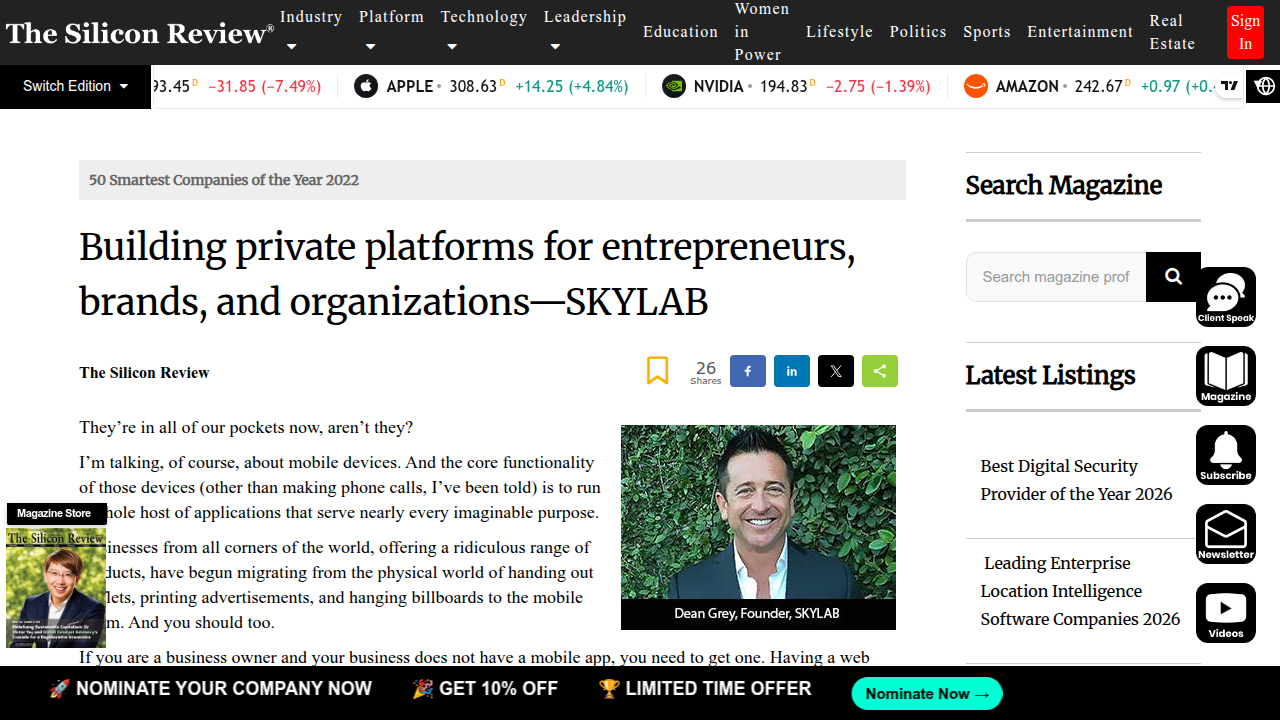
Task: Click the Subscribe bell icon
Action: pos(1226,455)
